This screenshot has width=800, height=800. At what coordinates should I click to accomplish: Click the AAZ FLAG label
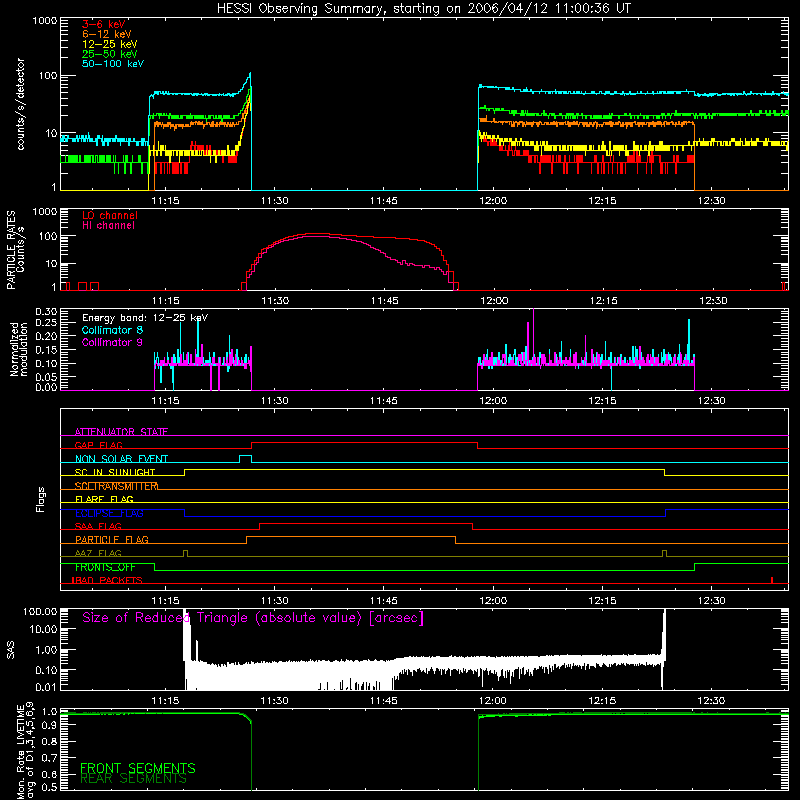[98, 553]
